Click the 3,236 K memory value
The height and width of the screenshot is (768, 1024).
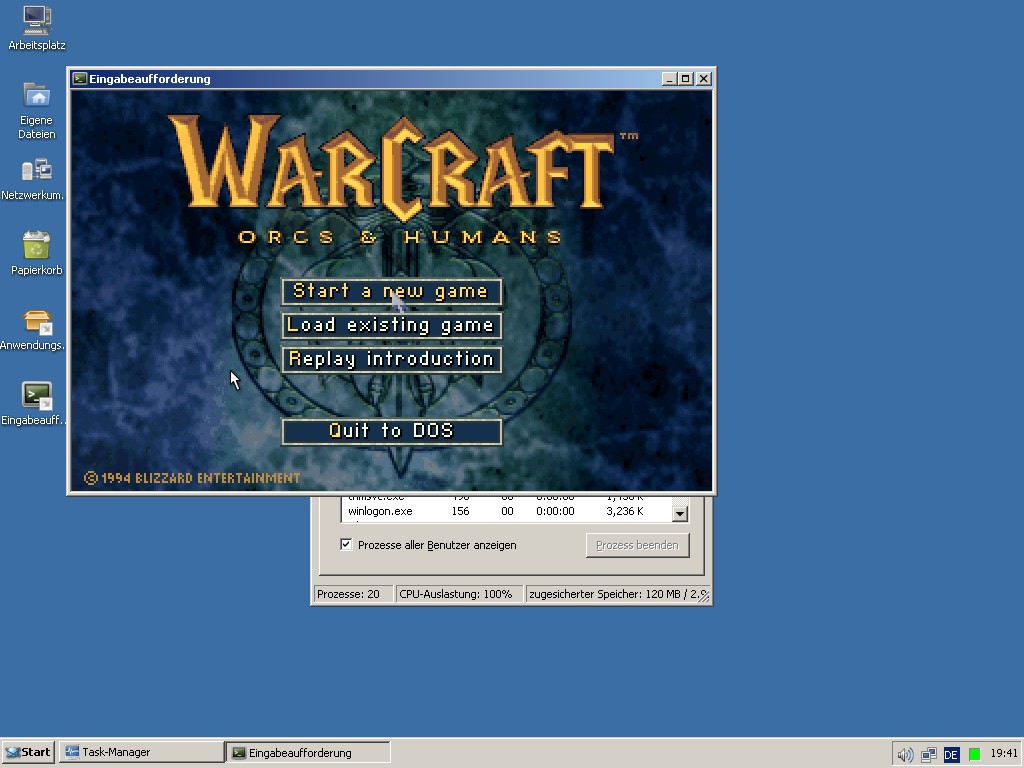click(624, 511)
